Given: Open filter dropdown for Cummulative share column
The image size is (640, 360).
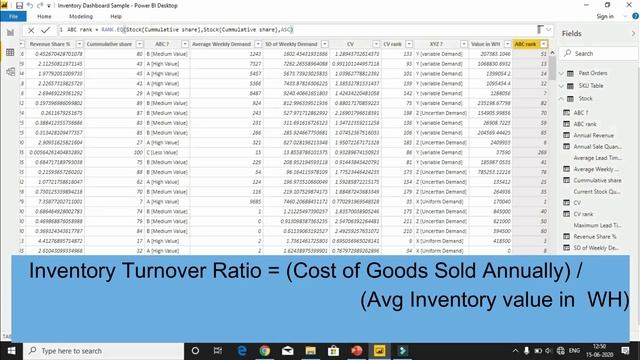Looking at the screenshot, I should [x=140, y=44].
